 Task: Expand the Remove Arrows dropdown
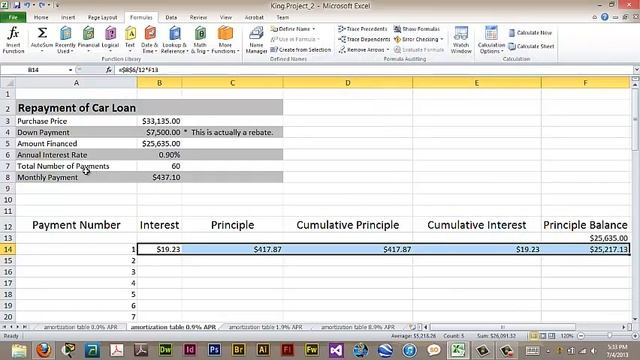[387, 49]
